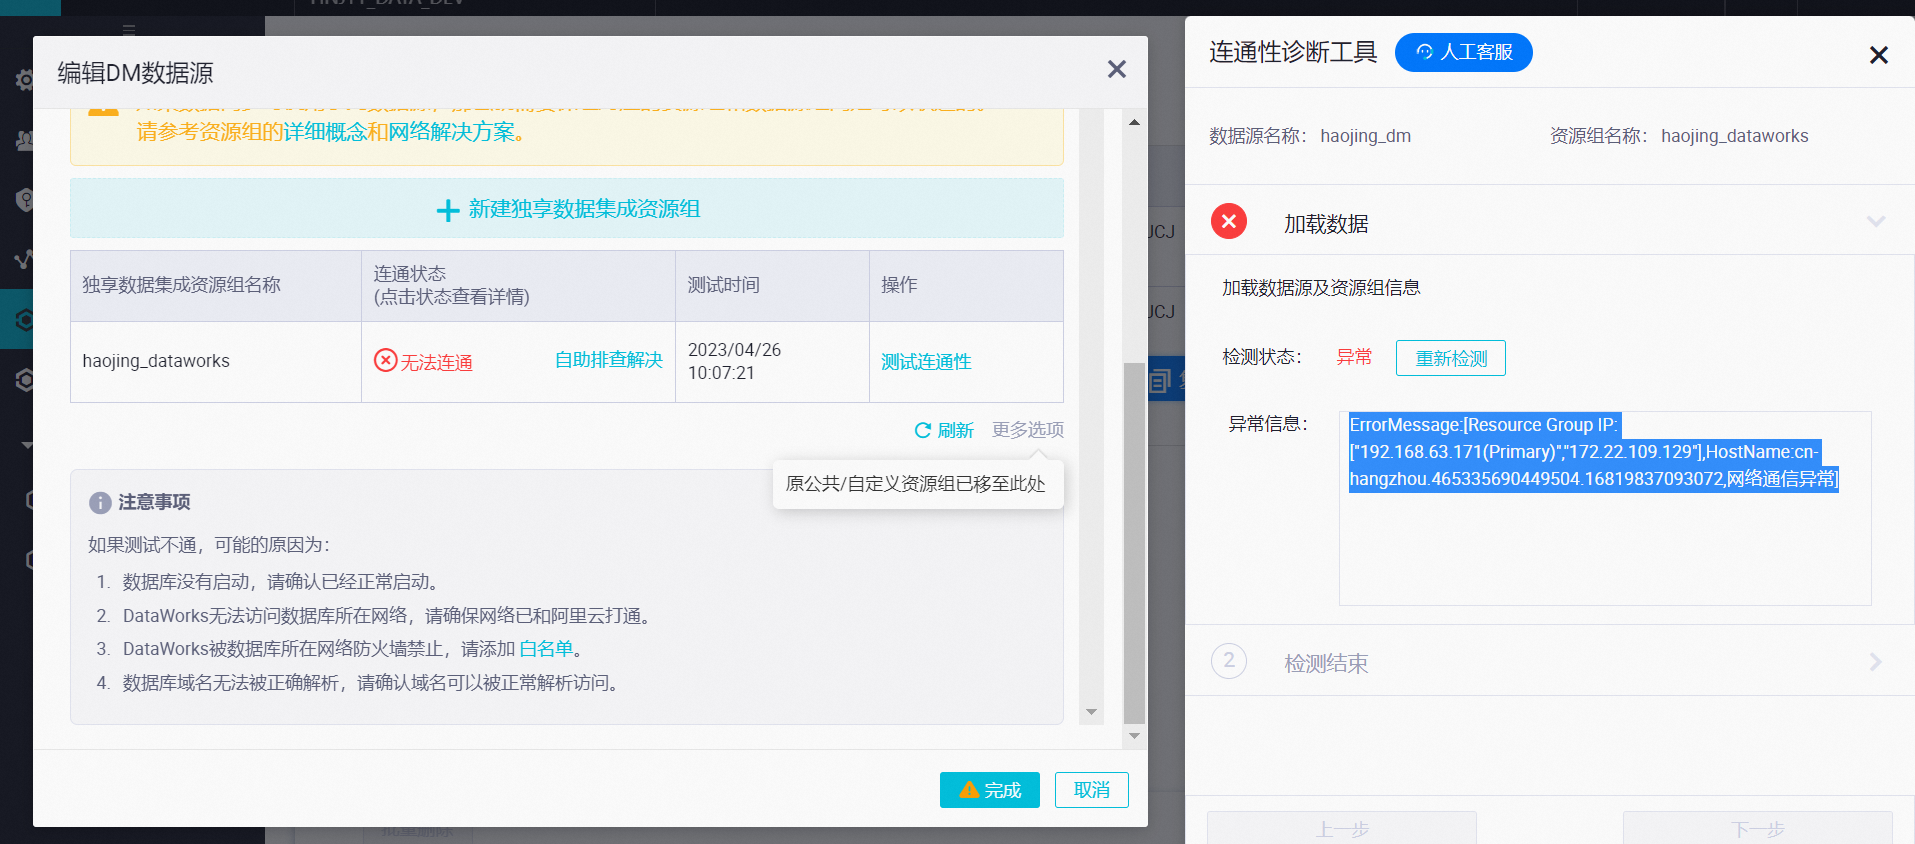Click the 刷新 refresh icon
The image size is (1915, 844).
(x=922, y=430)
